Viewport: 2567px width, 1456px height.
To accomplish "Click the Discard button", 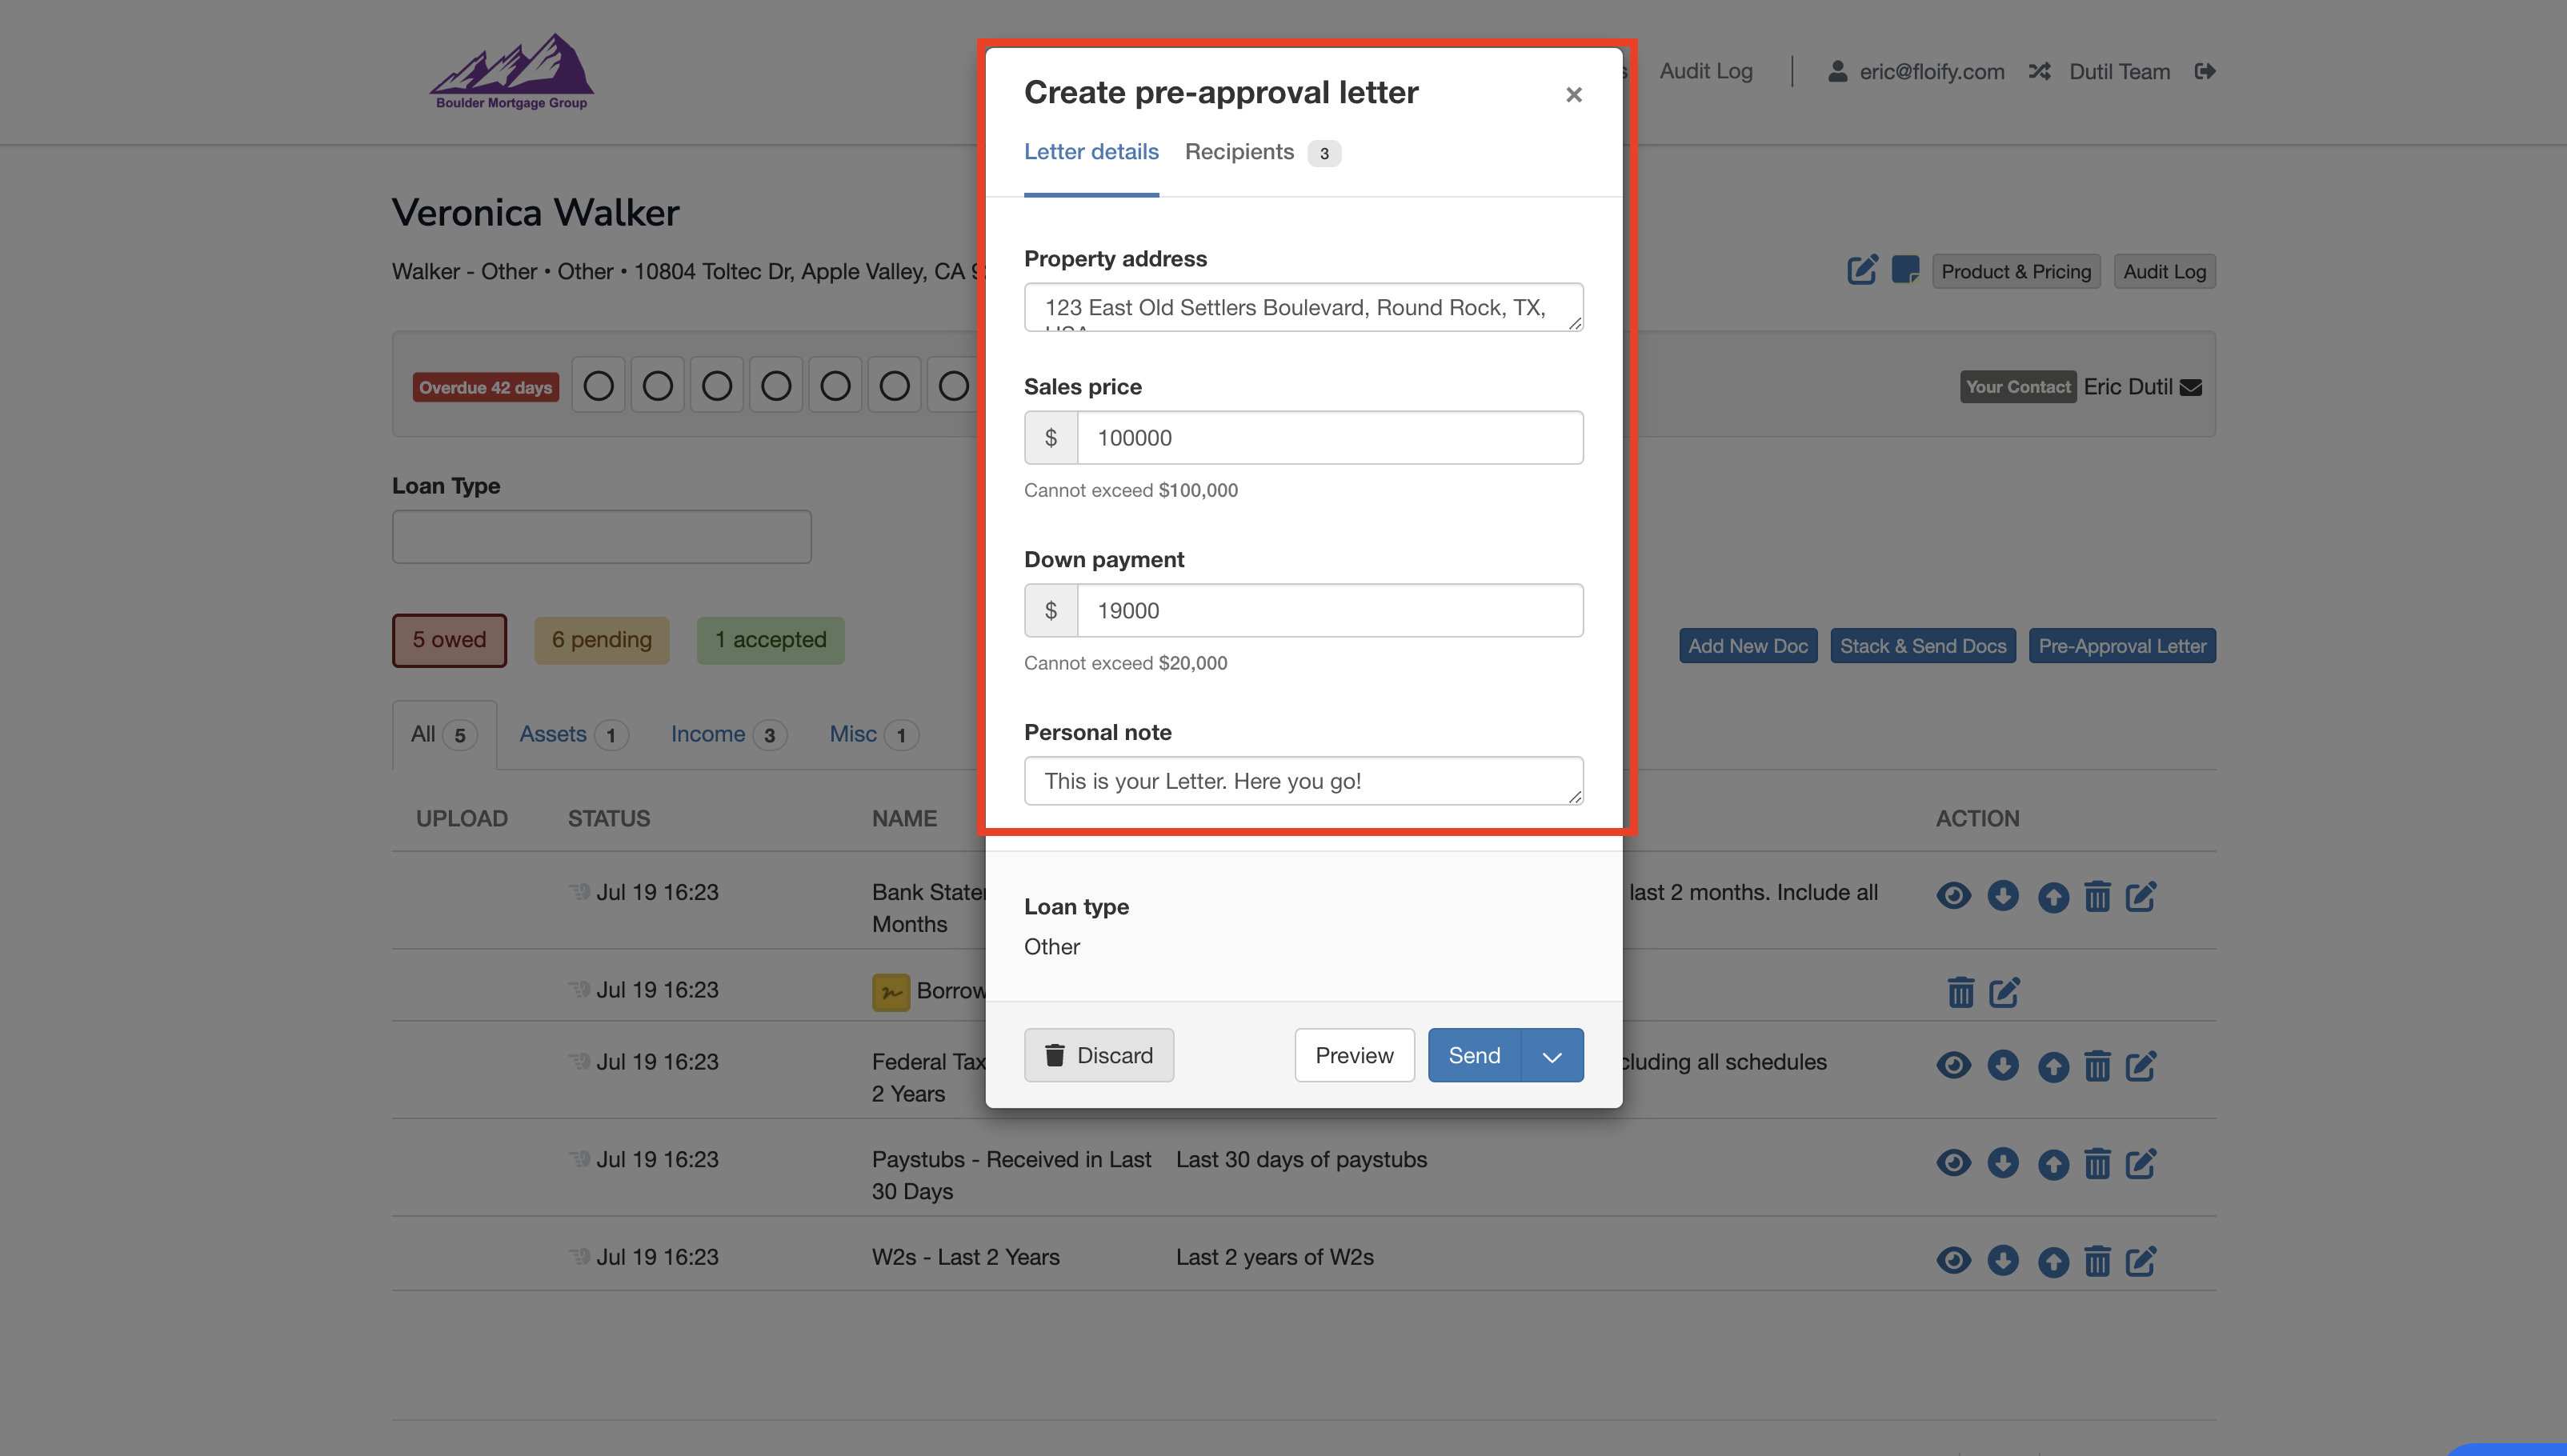I will (x=1098, y=1056).
